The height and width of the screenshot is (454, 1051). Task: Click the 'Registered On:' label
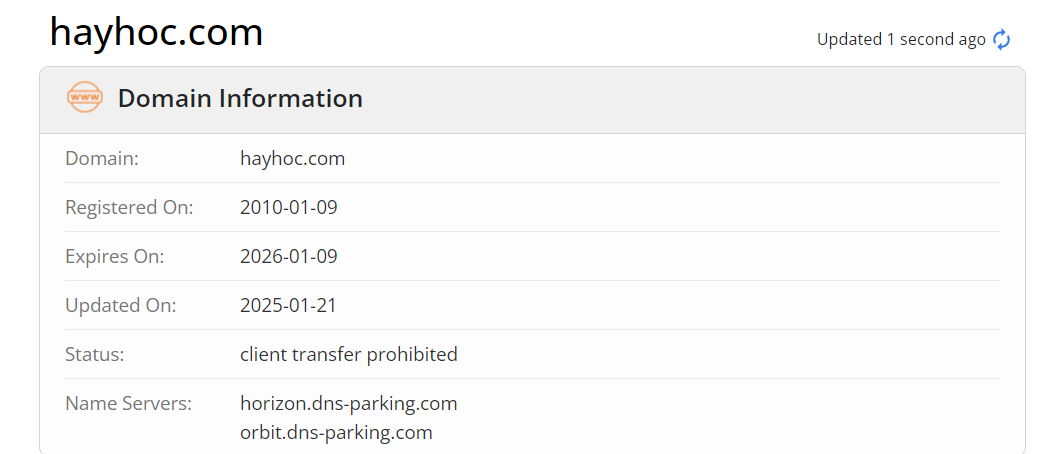pyautogui.click(x=129, y=207)
